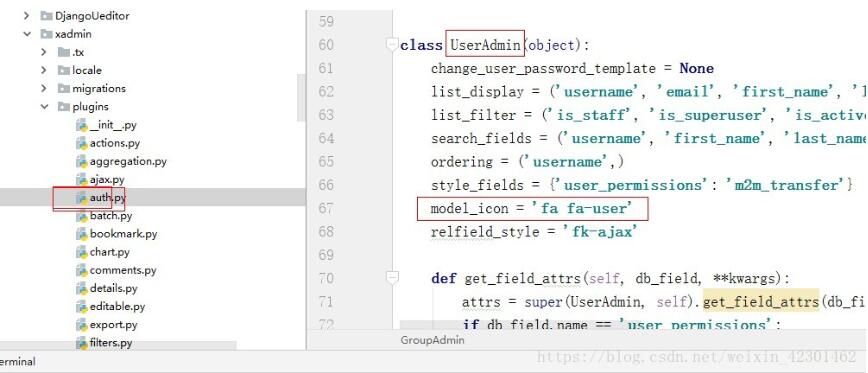The width and height of the screenshot is (868, 373).
Task: Fold the get_field_attrs method in gutter
Action: (x=392, y=278)
